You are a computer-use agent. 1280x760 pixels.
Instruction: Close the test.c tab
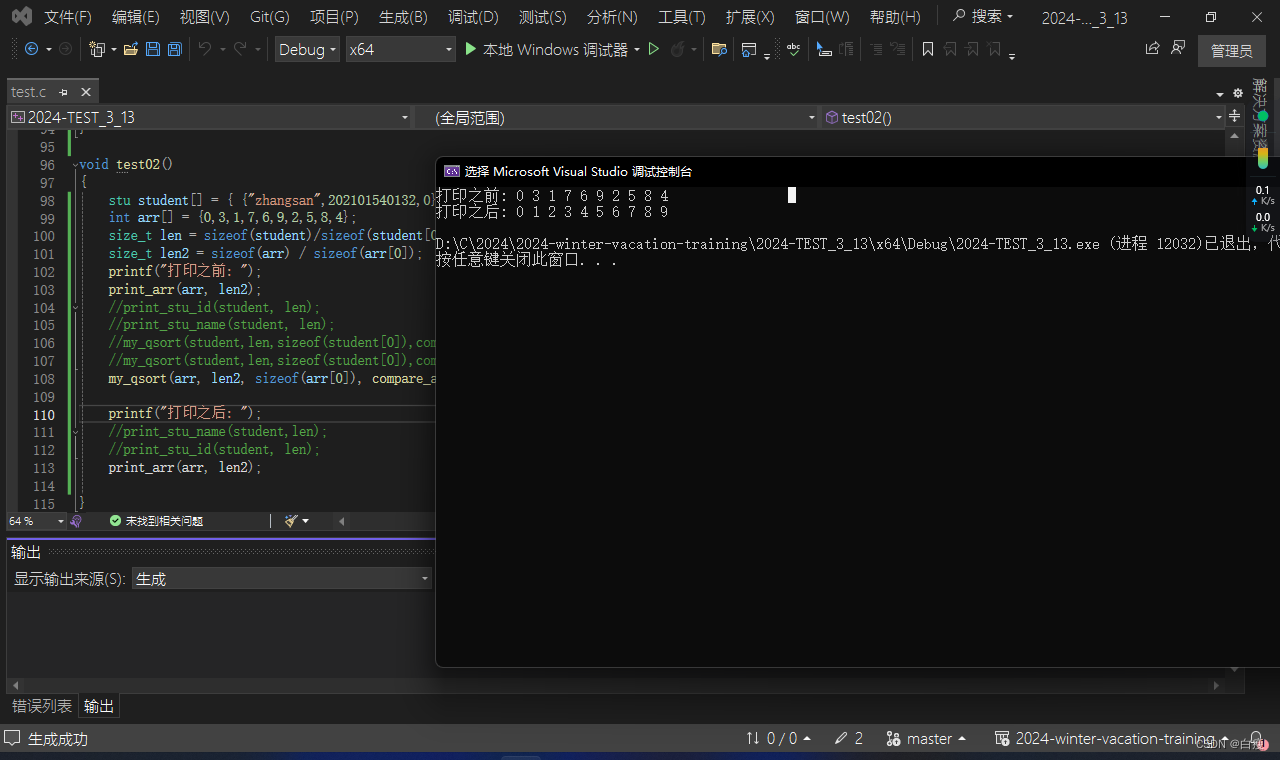pos(86,92)
